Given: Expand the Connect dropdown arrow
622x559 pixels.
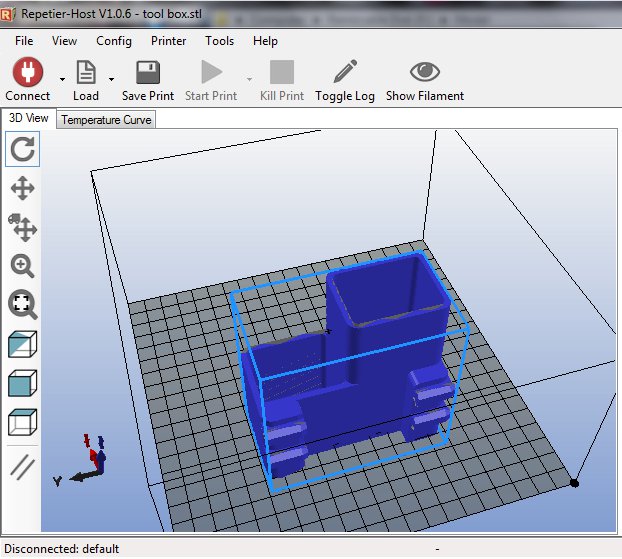Looking at the screenshot, I should tap(62, 78).
